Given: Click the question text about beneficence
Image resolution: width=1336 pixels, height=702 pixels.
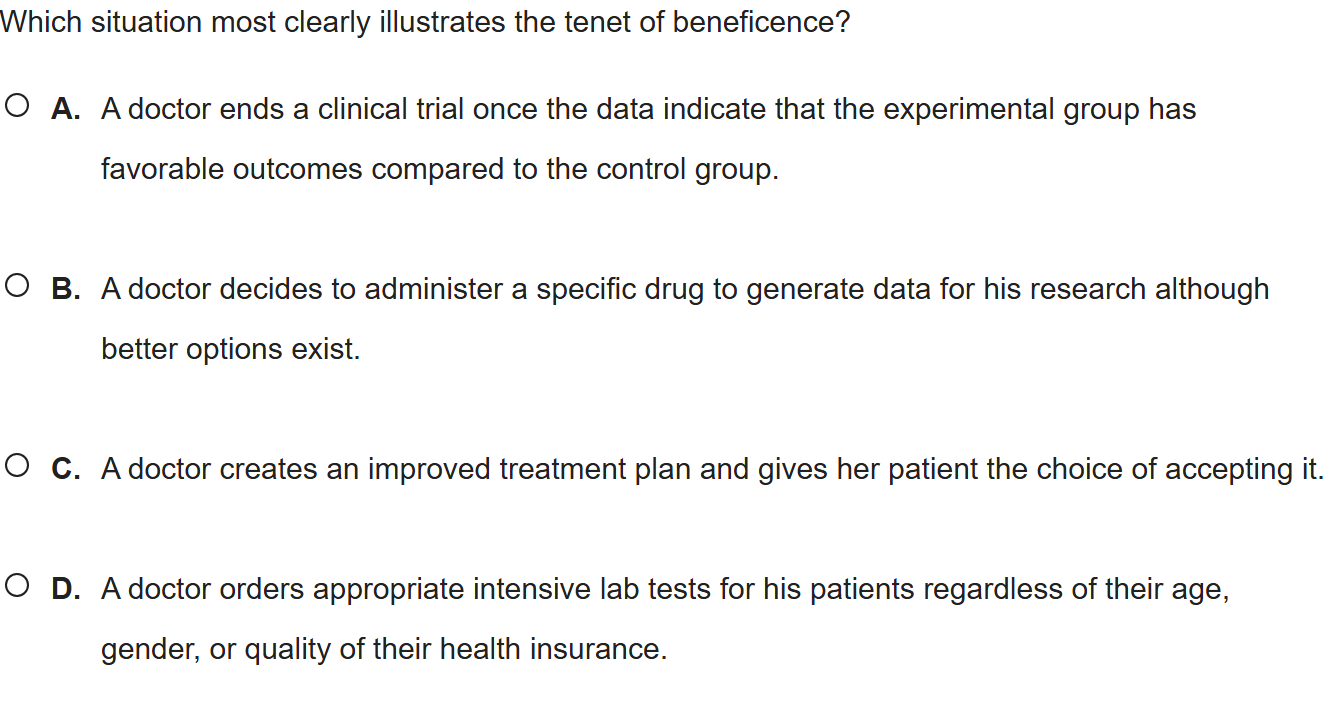Looking at the screenshot, I should 425,23.
